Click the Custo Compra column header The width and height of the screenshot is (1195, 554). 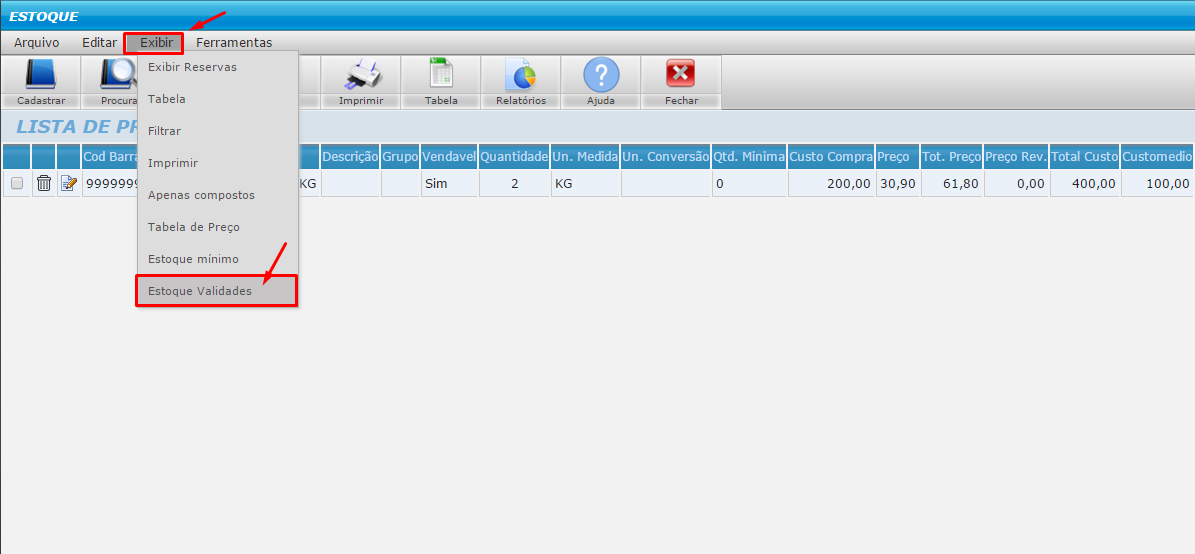[831, 157]
